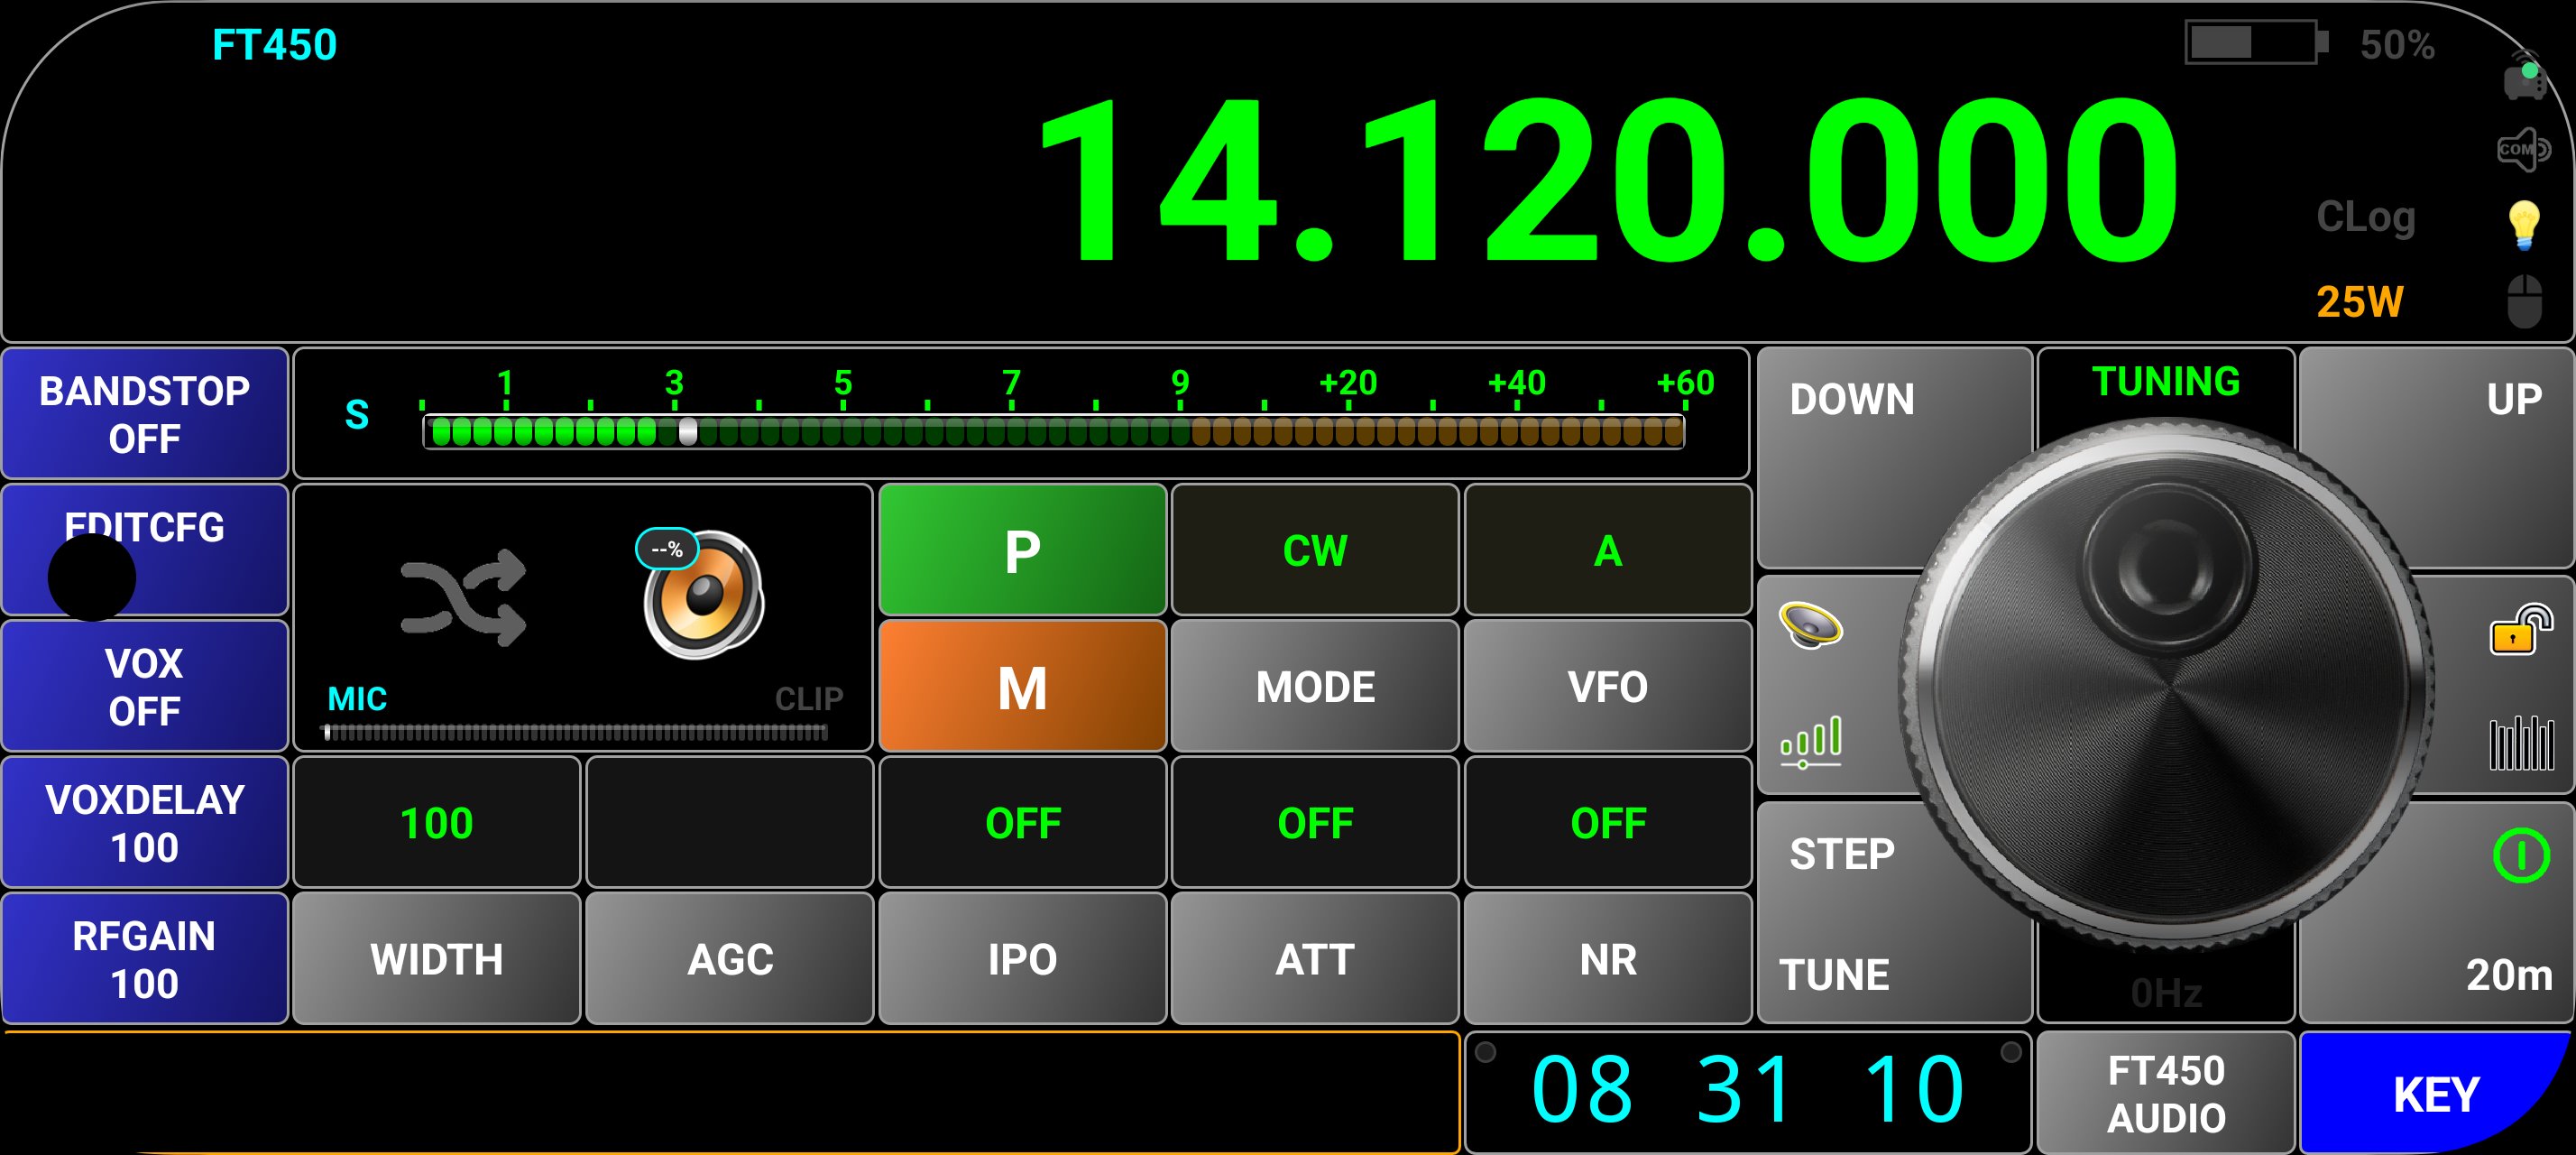Switch to the orange M tab
Viewport: 2576px width, 1155px height.
coord(1022,686)
